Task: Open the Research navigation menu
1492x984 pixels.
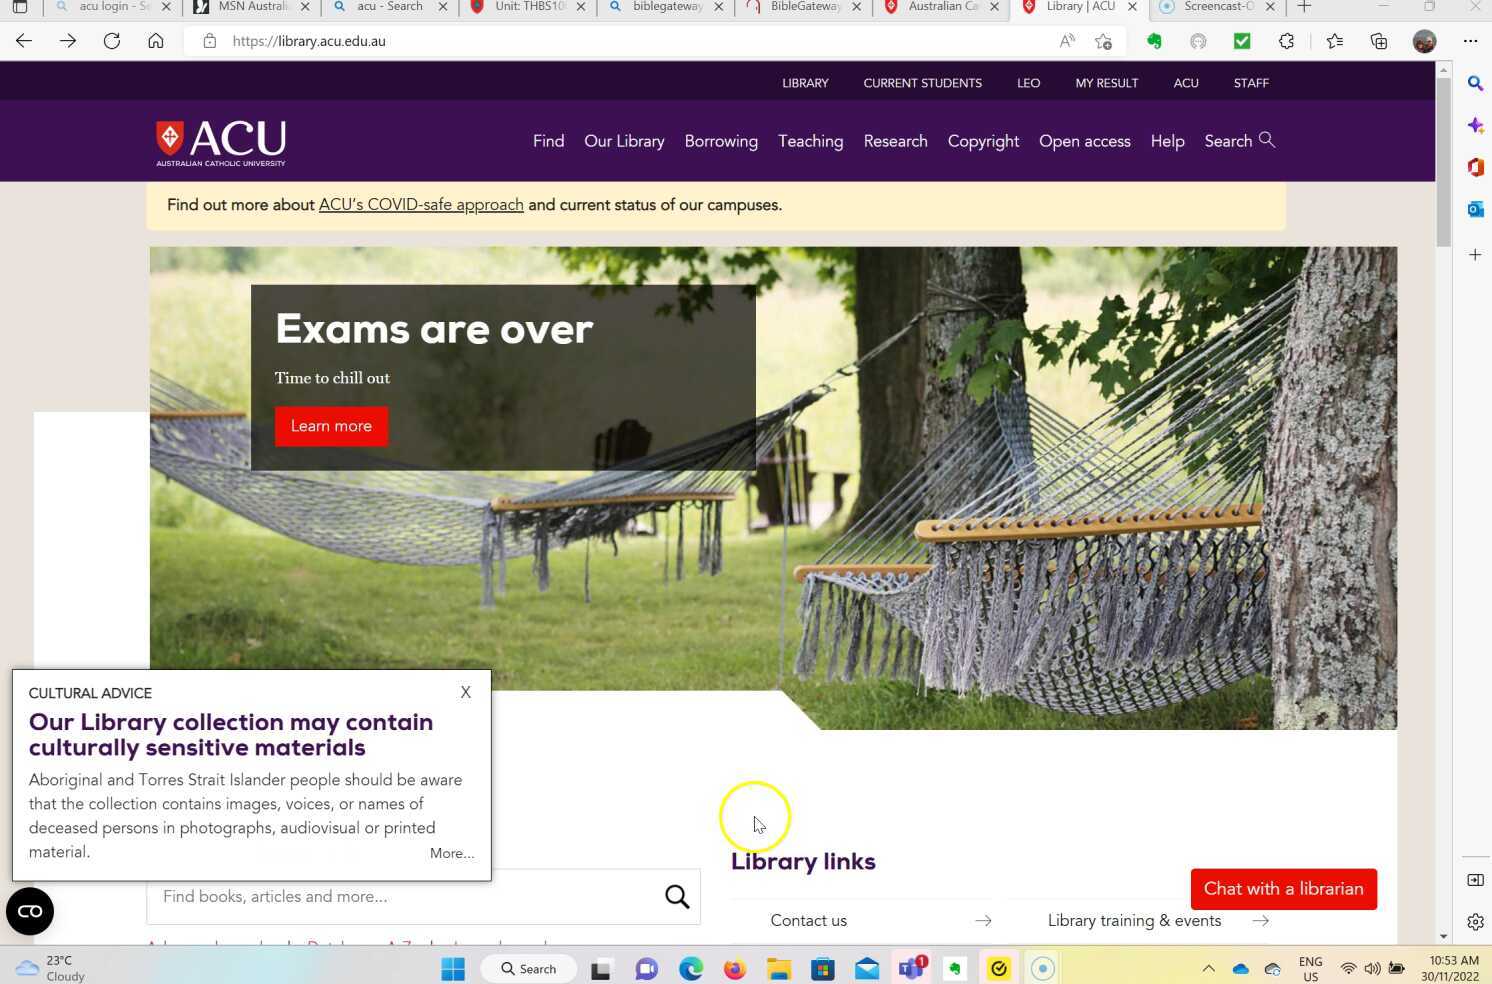Action: click(x=895, y=141)
